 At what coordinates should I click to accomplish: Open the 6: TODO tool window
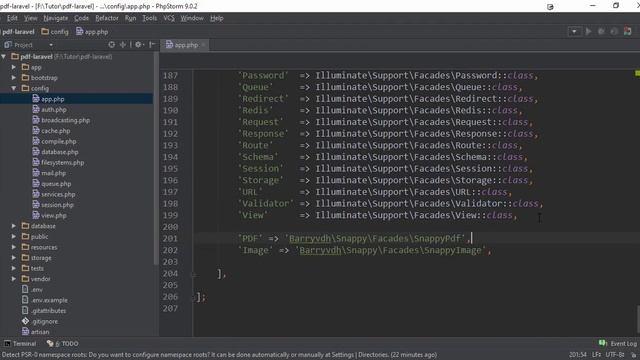[x=62, y=344]
